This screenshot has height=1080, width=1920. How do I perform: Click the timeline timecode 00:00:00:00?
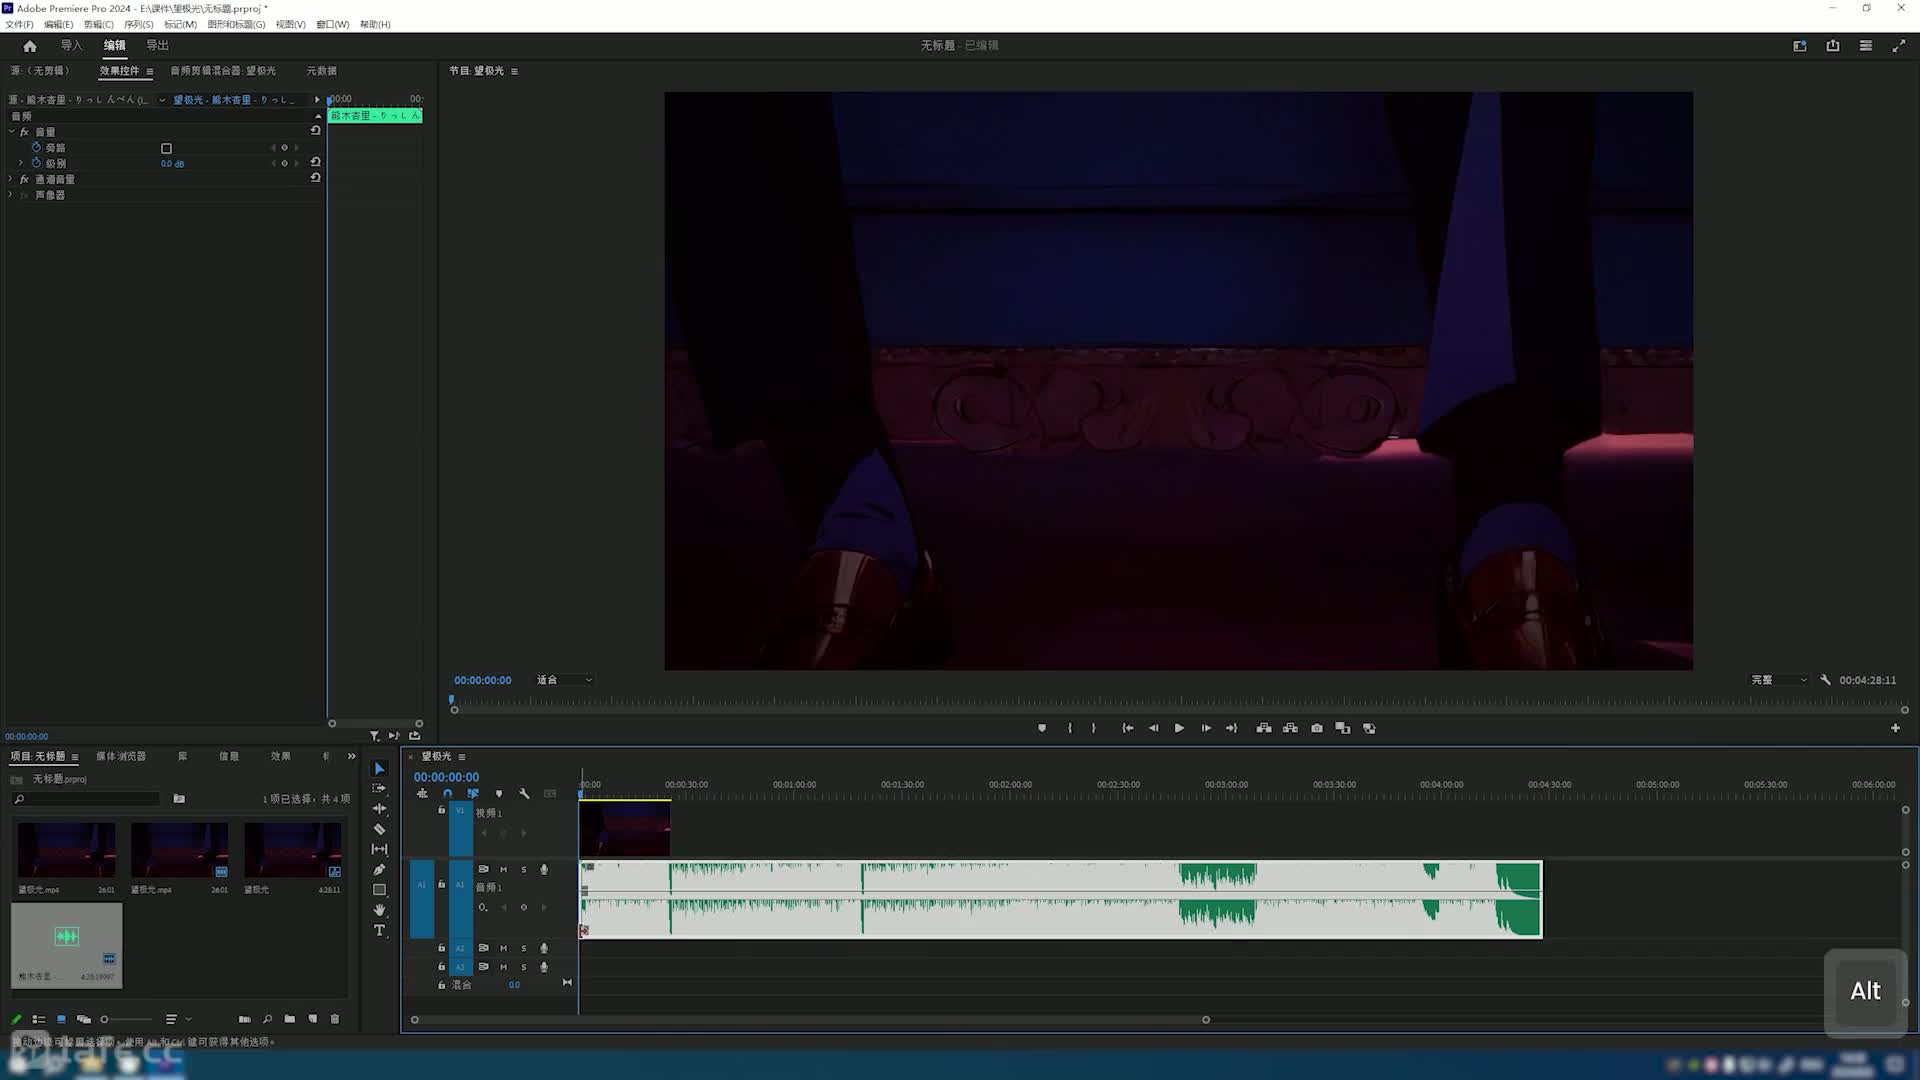(446, 777)
